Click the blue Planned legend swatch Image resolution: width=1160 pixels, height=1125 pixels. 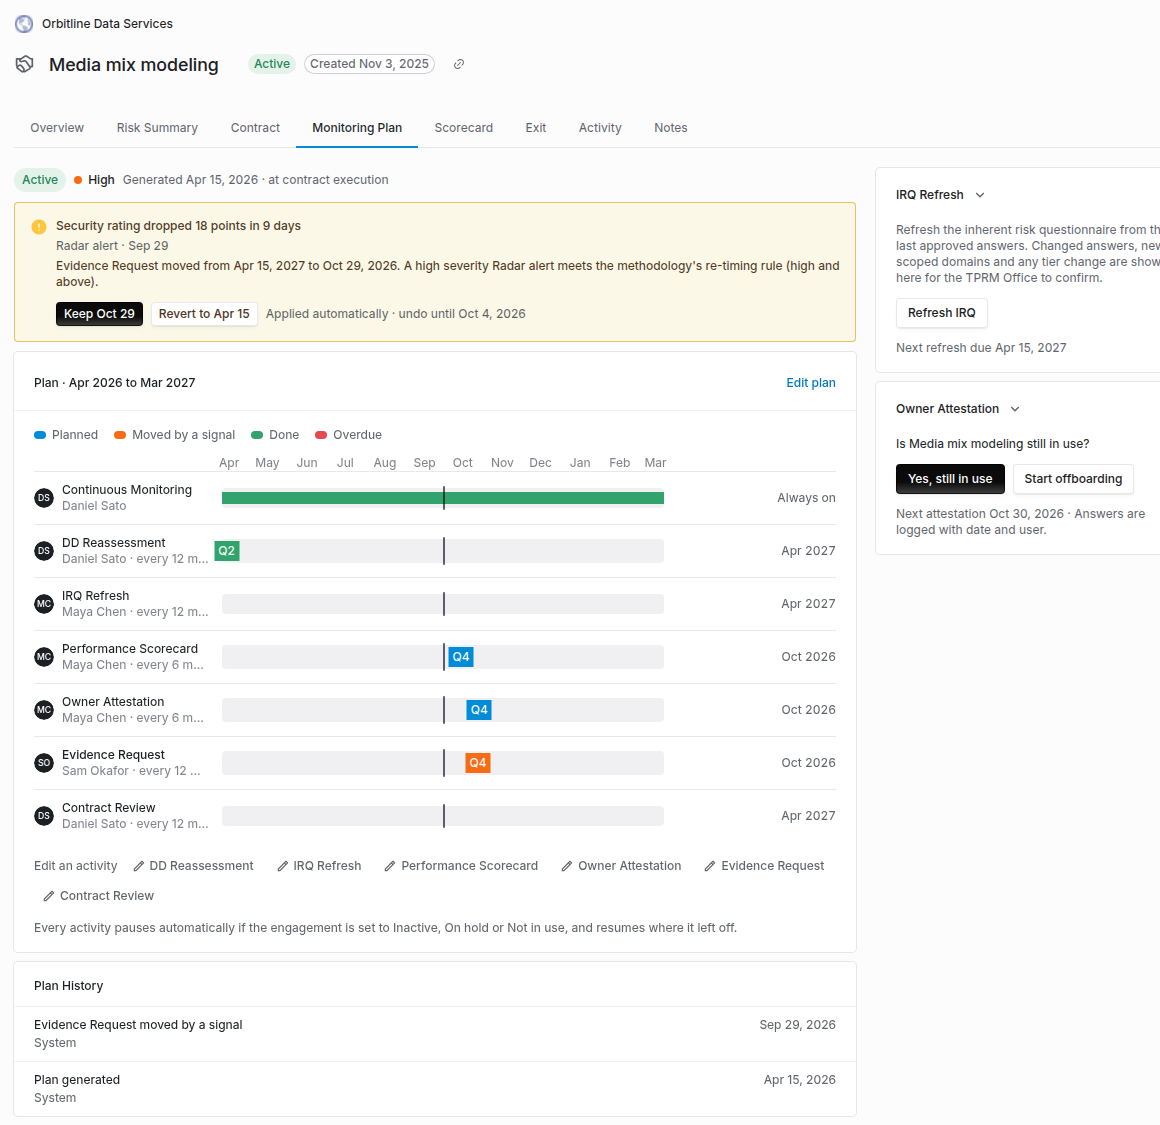pyautogui.click(x=40, y=435)
